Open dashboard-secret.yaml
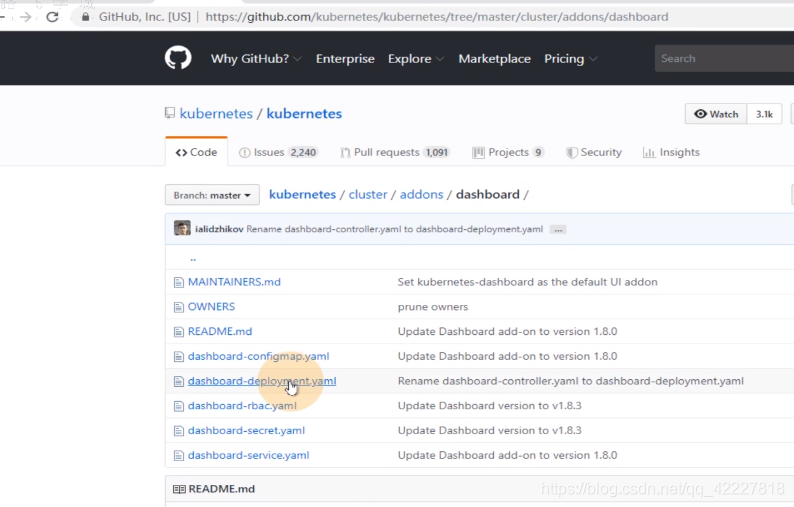Screen dimensions: 794x507 246,431
